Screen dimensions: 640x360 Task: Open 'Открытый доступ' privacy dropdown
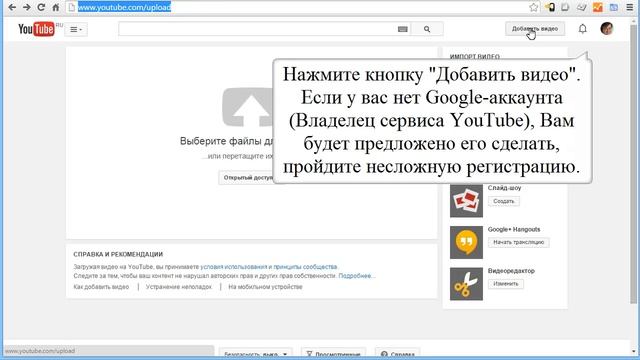[246, 178]
